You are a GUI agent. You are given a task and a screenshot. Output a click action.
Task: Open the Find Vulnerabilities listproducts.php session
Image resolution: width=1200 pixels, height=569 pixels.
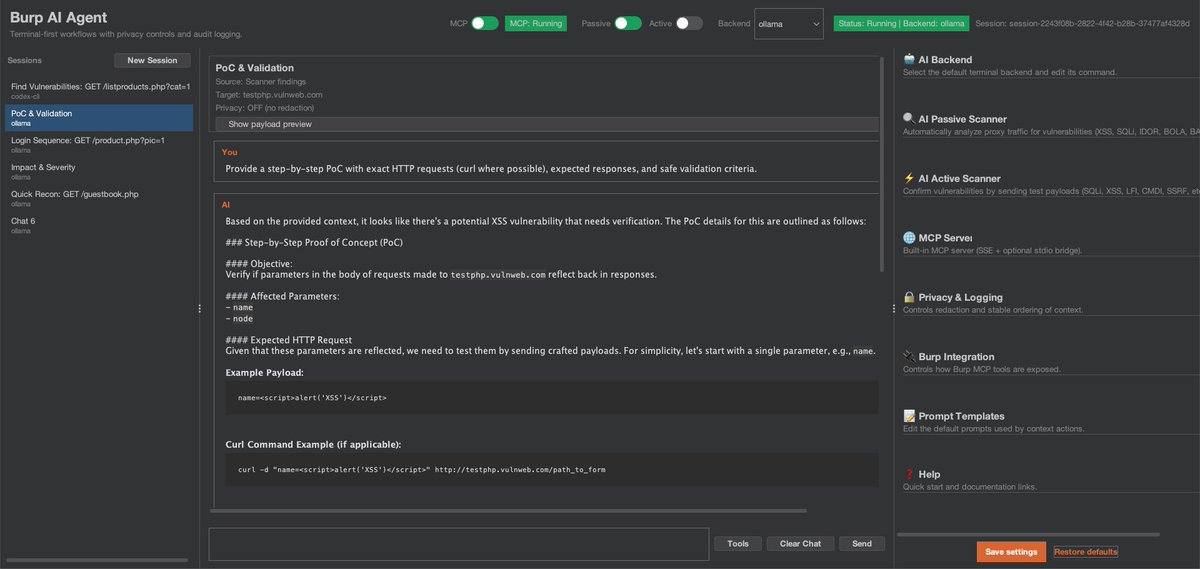click(97, 91)
